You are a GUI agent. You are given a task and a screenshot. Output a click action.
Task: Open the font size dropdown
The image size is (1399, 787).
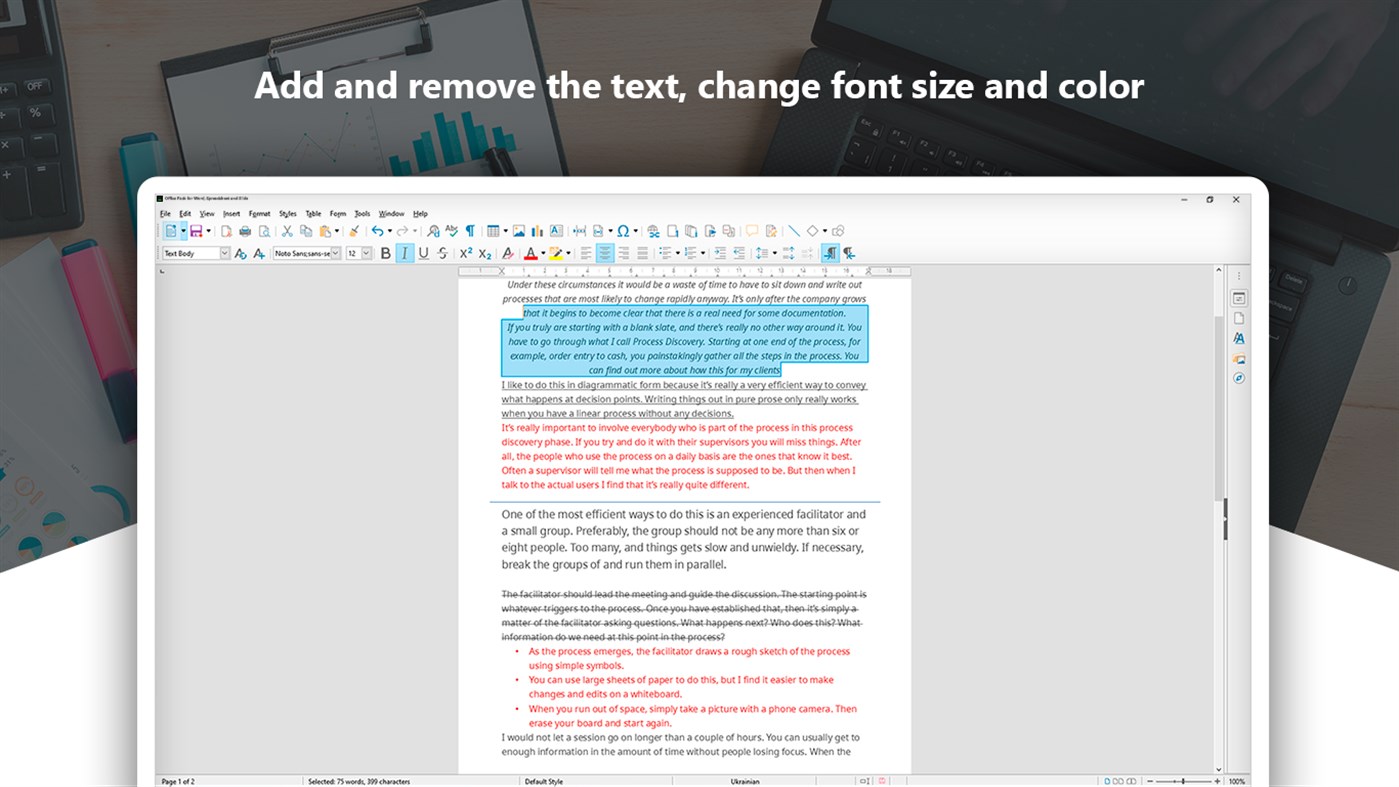click(365, 253)
